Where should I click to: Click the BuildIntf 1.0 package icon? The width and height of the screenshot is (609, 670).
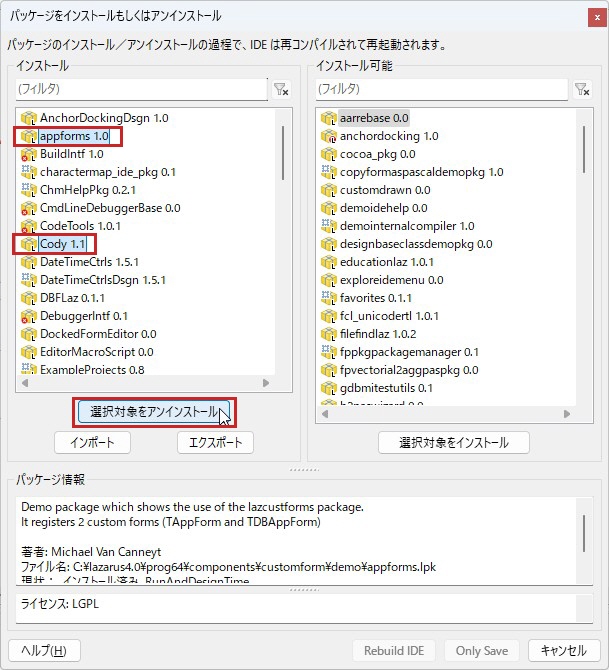click(x=28, y=154)
